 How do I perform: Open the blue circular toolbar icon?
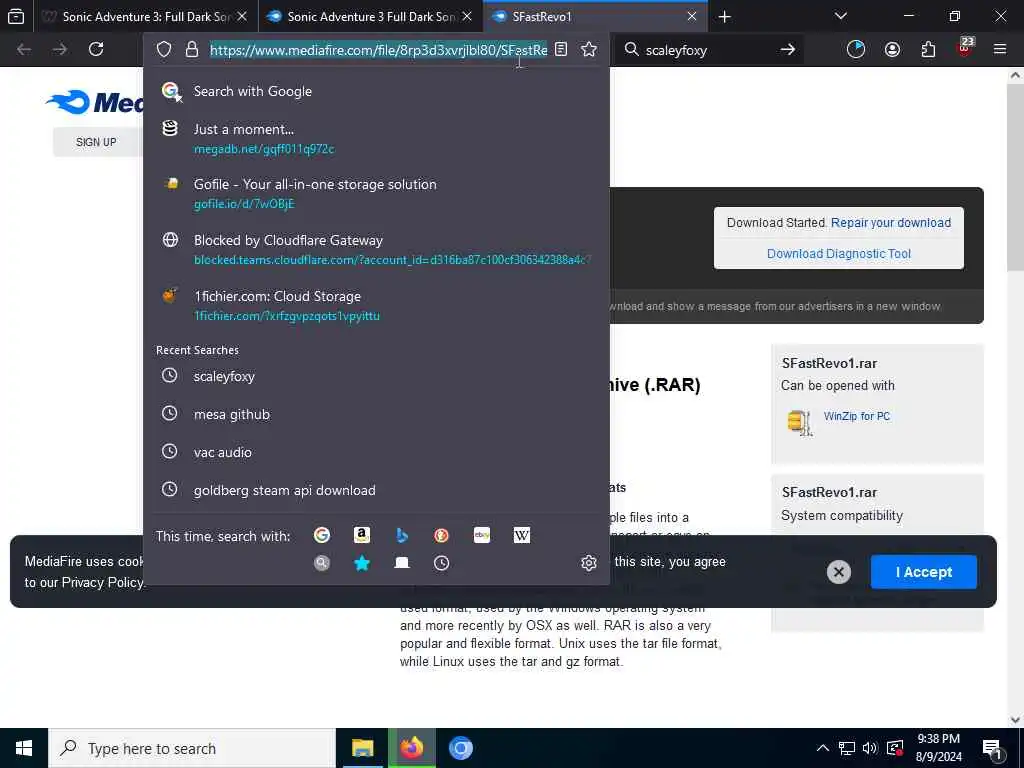tap(856, 50)
